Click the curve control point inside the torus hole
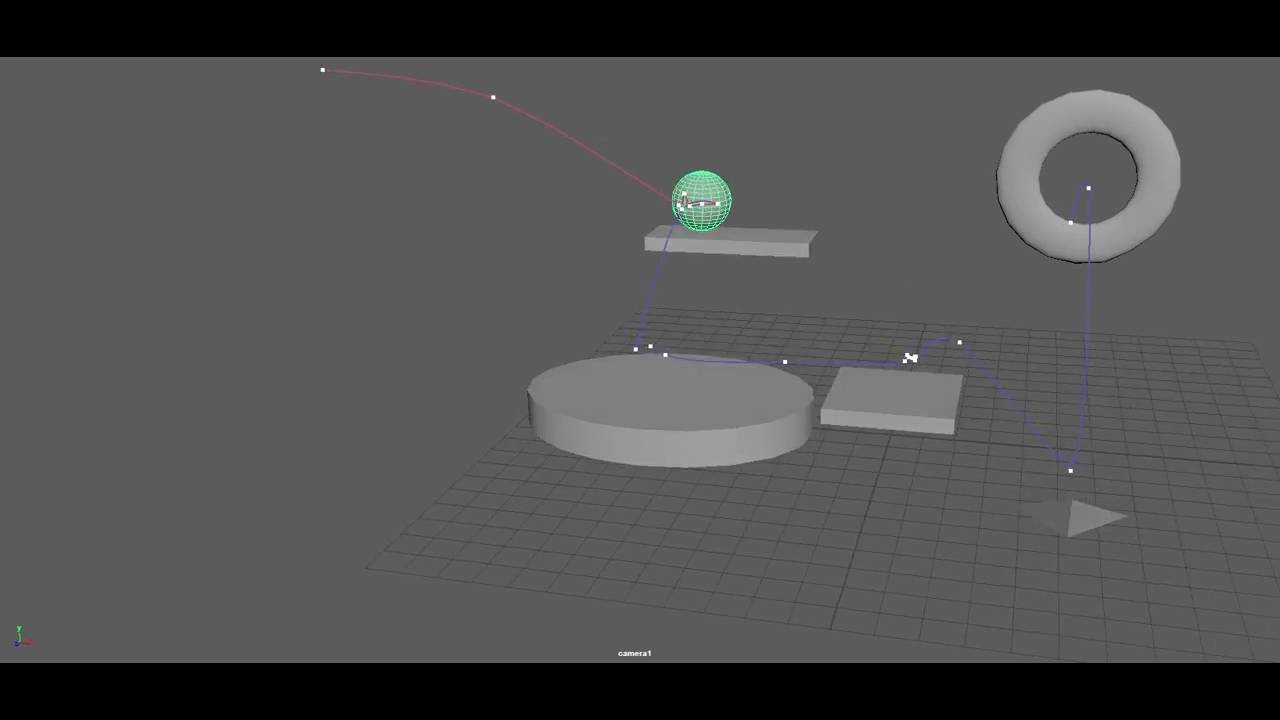Image resolution: width=1280 pixels, height=720 pixels. click(1088, 188)
